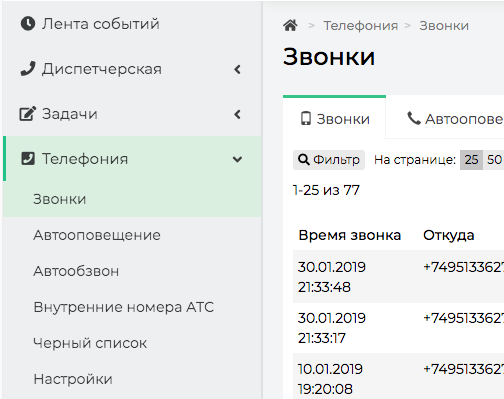The image size is (504, 399).
Task: Click the magnifier icon on Фильтр
Action: pos(303,160)
